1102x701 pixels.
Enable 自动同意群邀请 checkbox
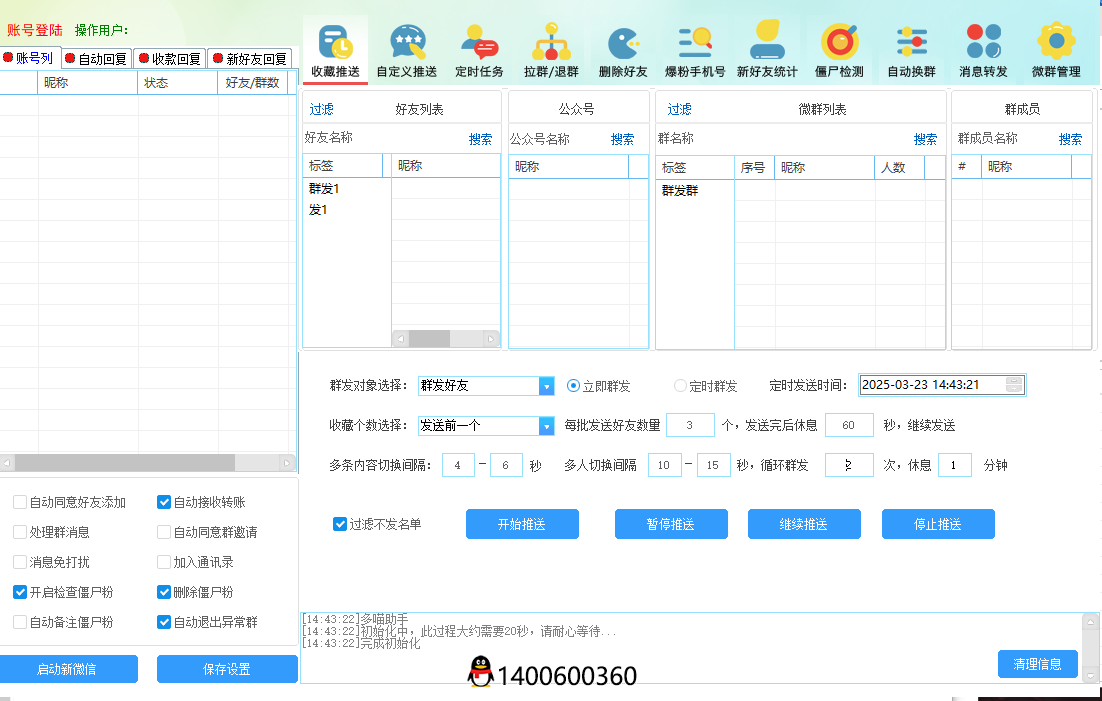coord(164,532)
